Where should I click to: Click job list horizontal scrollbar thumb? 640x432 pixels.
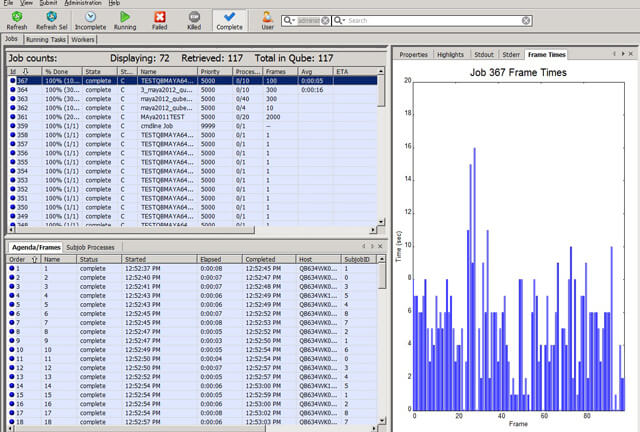coord(133,230)
